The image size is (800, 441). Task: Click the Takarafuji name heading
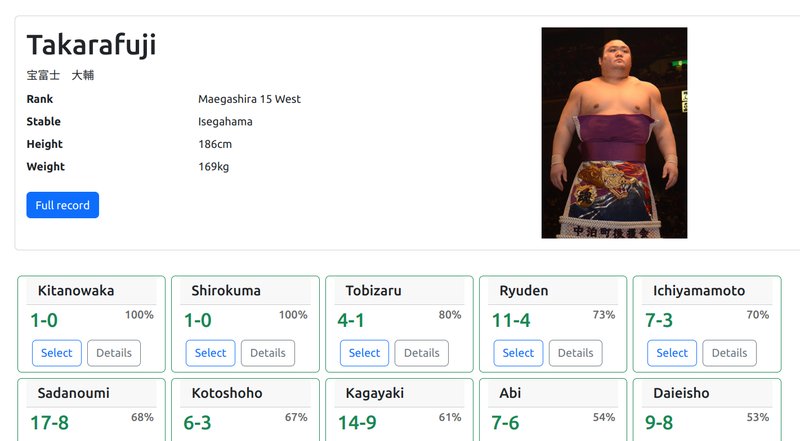coord(91,45)
